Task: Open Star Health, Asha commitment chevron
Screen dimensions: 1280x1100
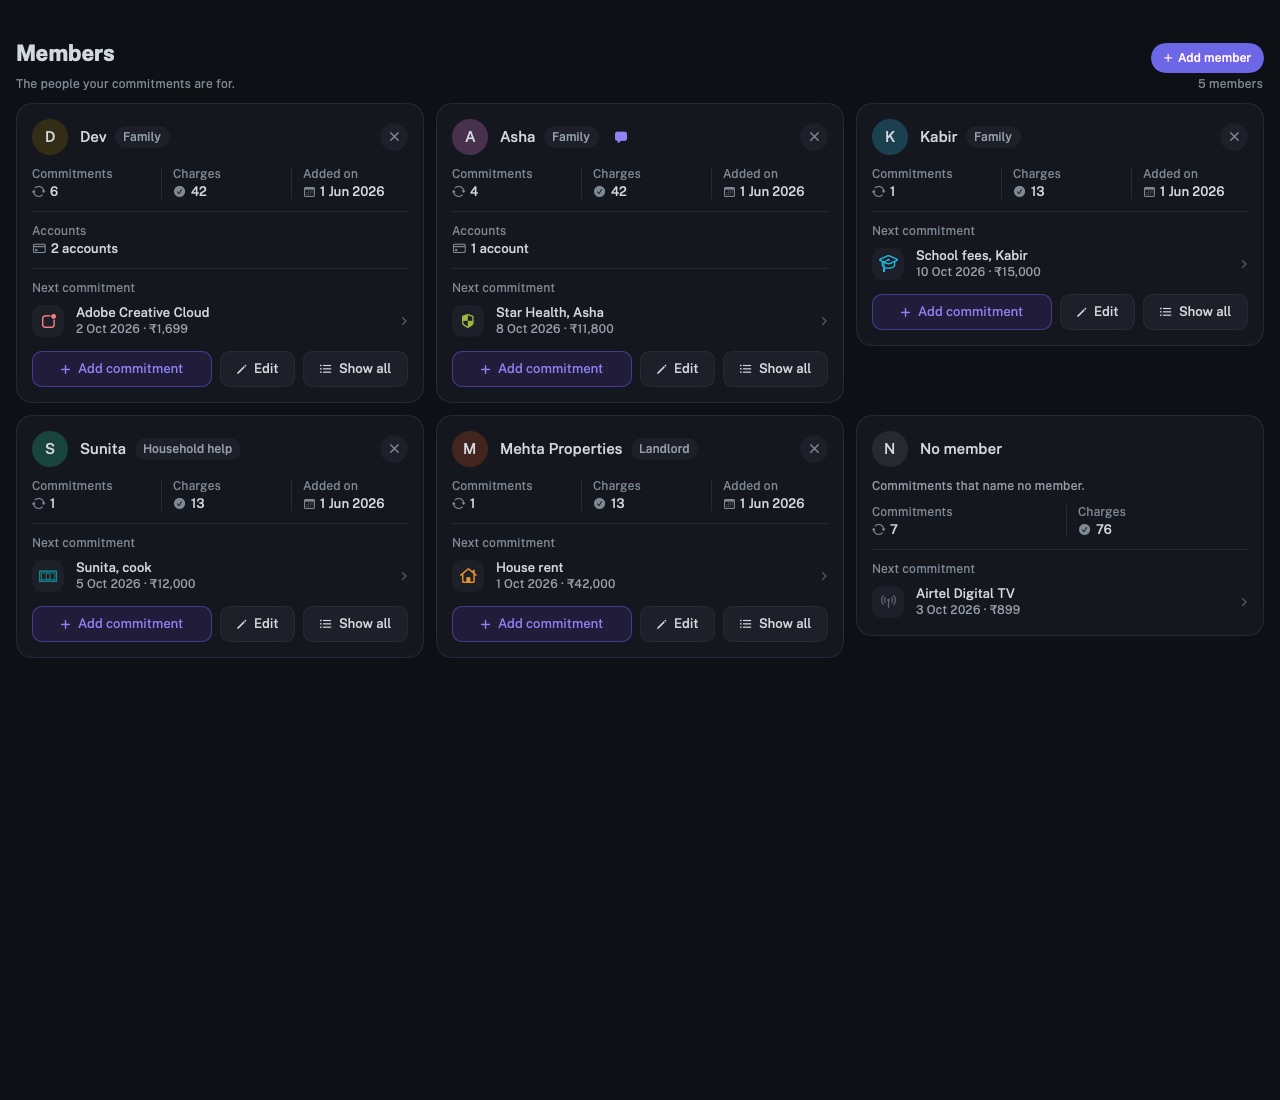Action: [824, 321]
